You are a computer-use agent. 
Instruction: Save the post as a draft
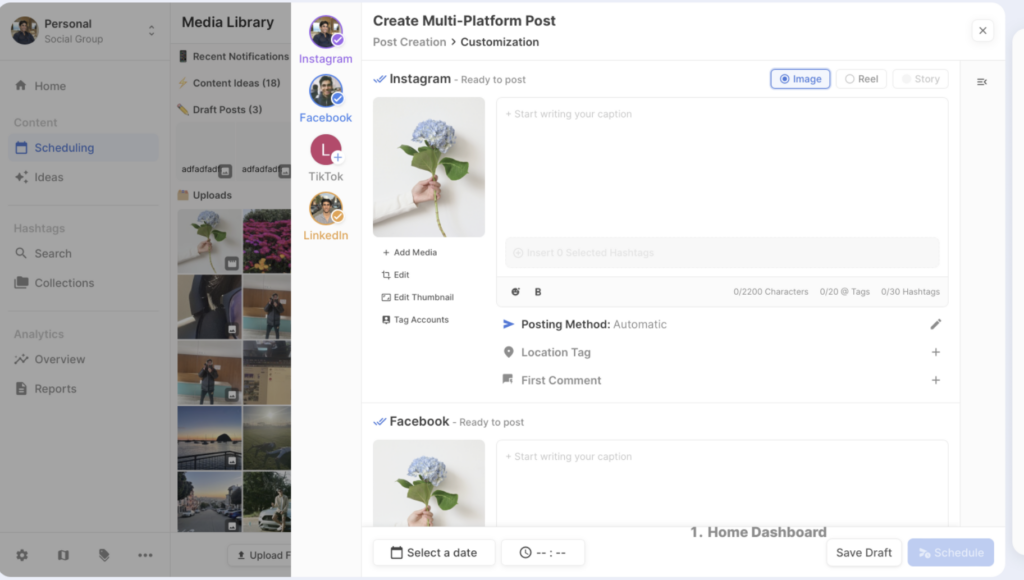[x=863, y=552]
